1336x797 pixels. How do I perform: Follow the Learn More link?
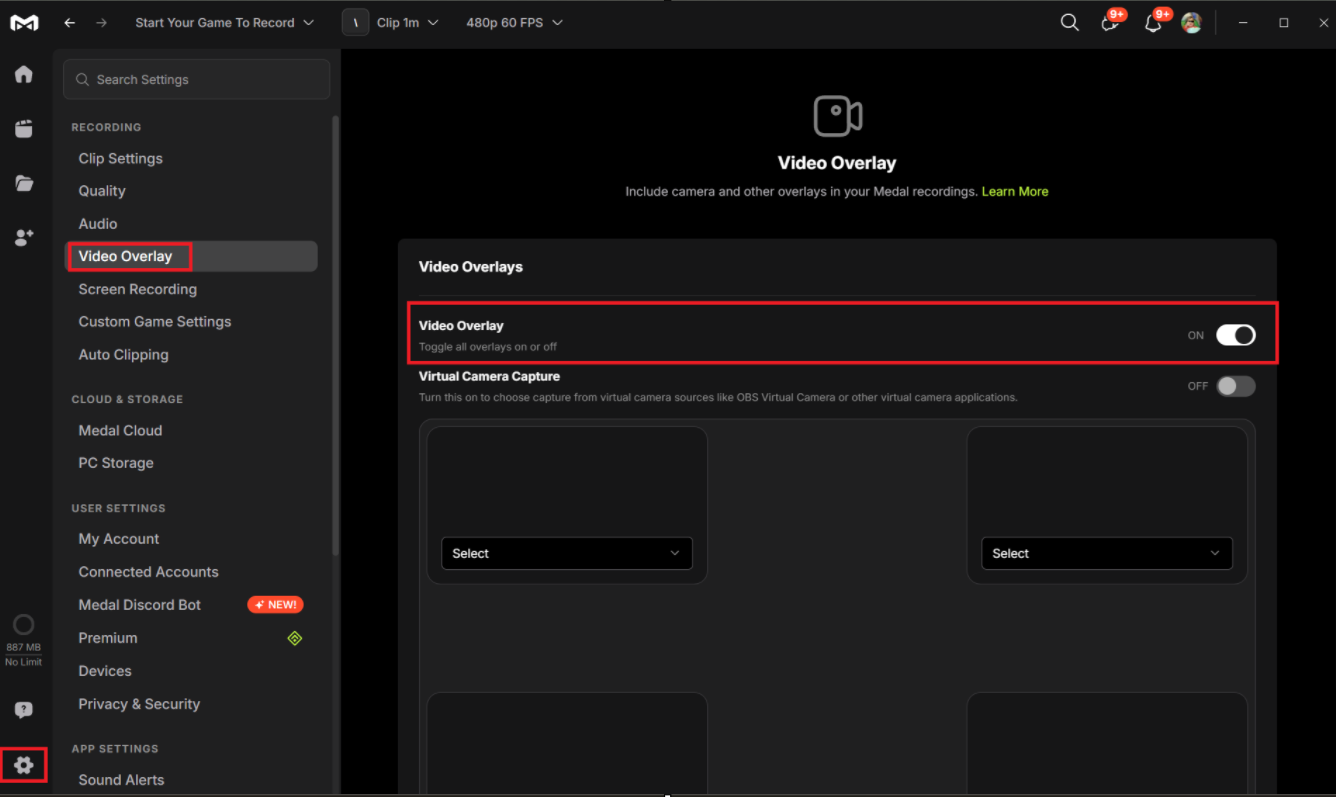[1015, 191]
